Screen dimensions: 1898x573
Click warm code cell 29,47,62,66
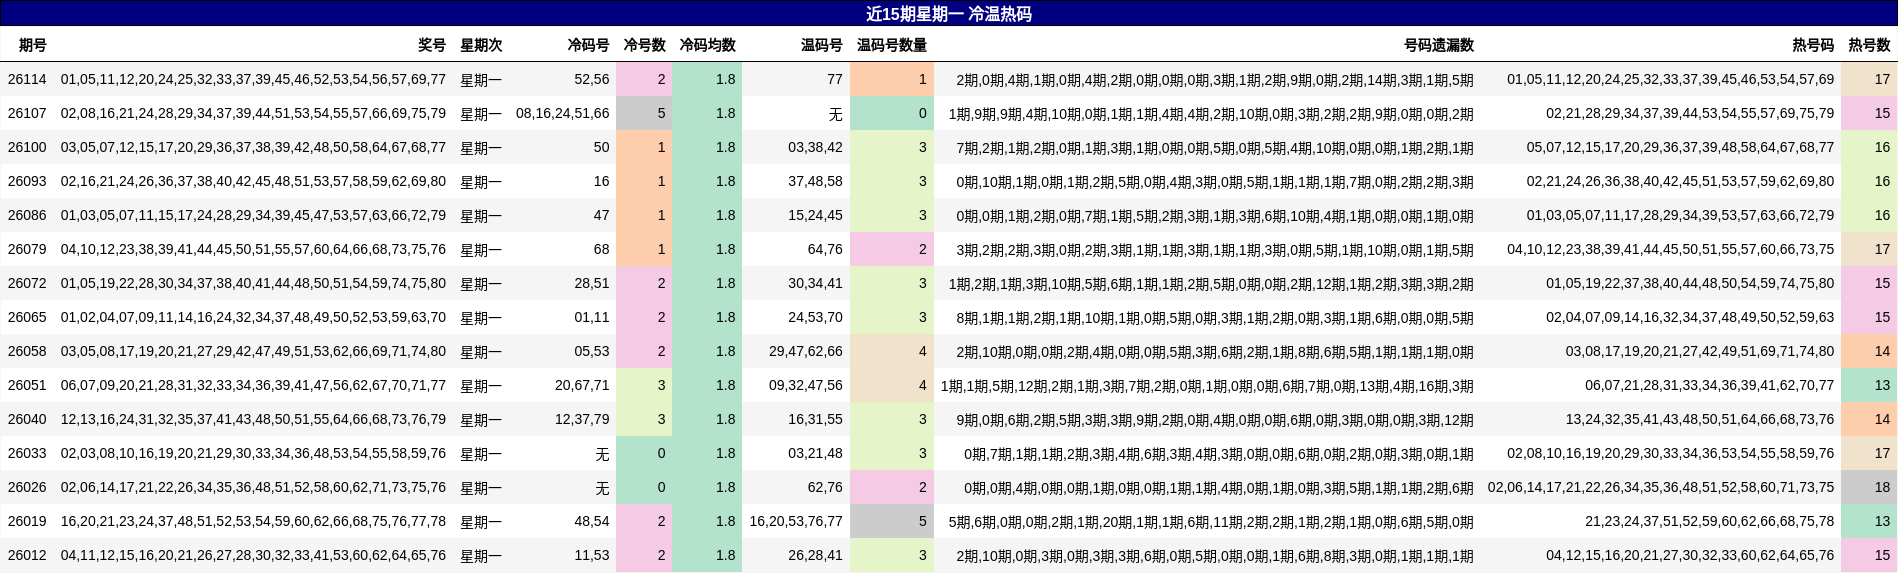pyautogui.click(x=805, y=351)
